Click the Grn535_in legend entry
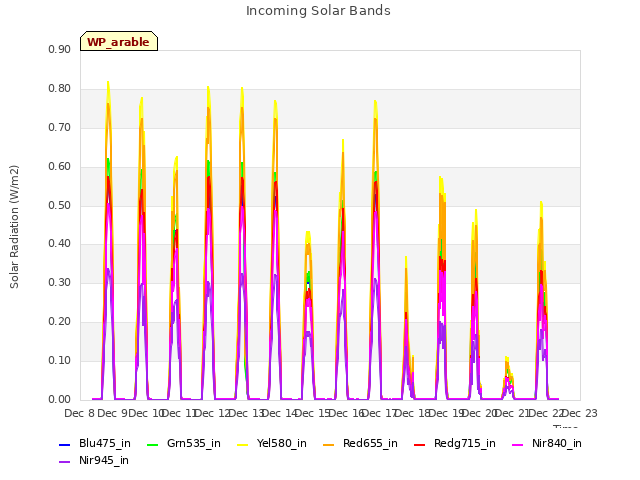The width and height of the screenshot is (640, 480). 184,444
